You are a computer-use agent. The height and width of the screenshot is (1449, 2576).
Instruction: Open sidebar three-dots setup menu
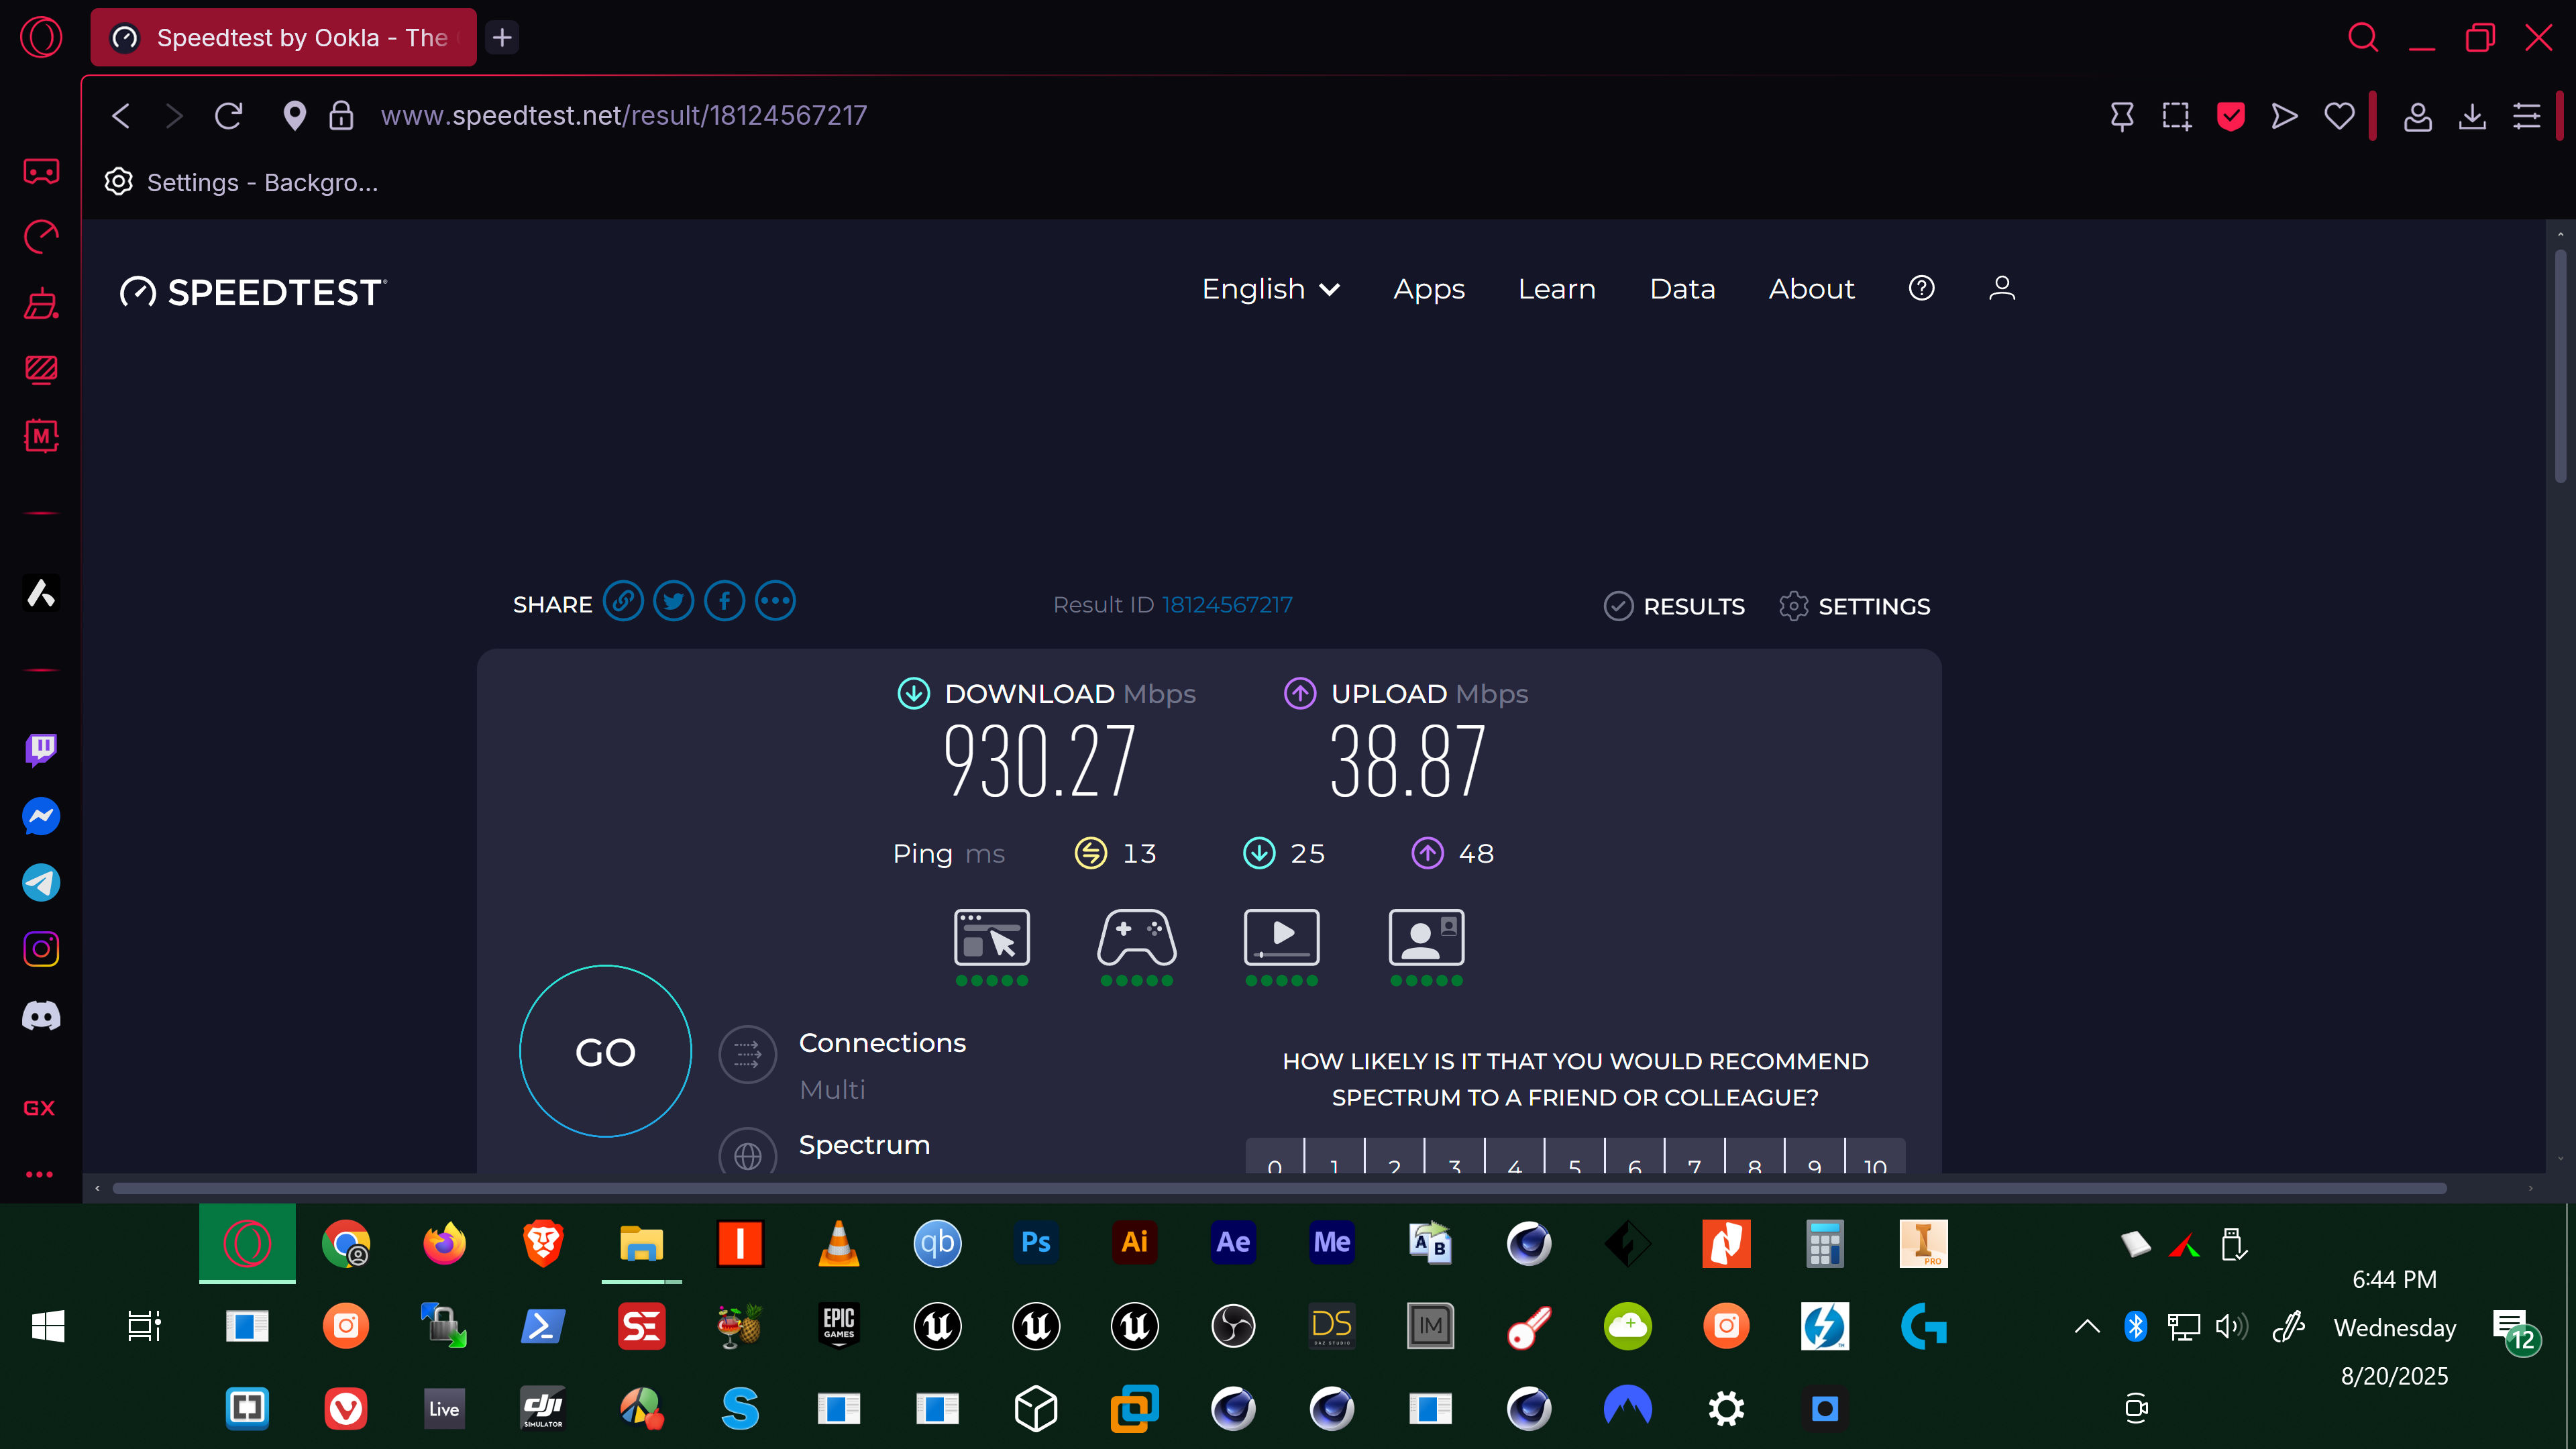(39, 1175)
